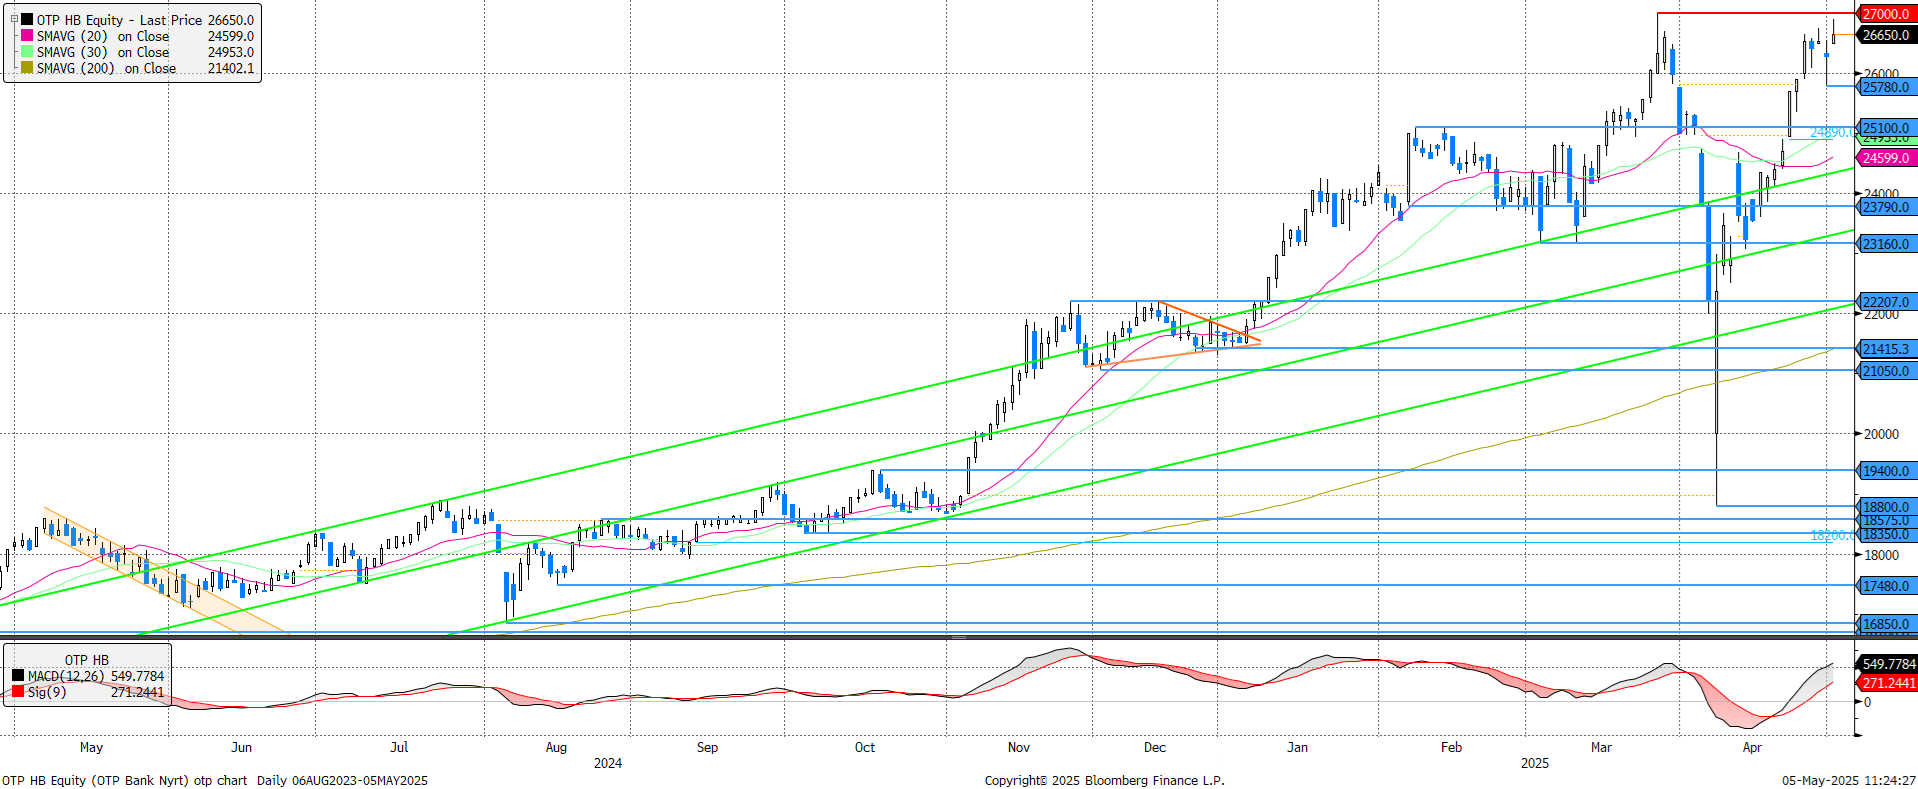
Task: Click the Sep label on time axis
Action: 707,747
